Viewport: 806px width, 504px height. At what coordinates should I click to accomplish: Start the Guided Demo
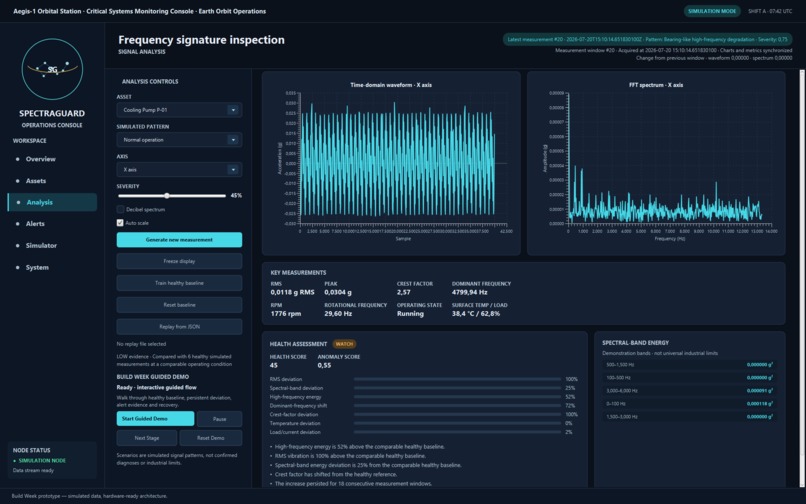pos(155,419)
